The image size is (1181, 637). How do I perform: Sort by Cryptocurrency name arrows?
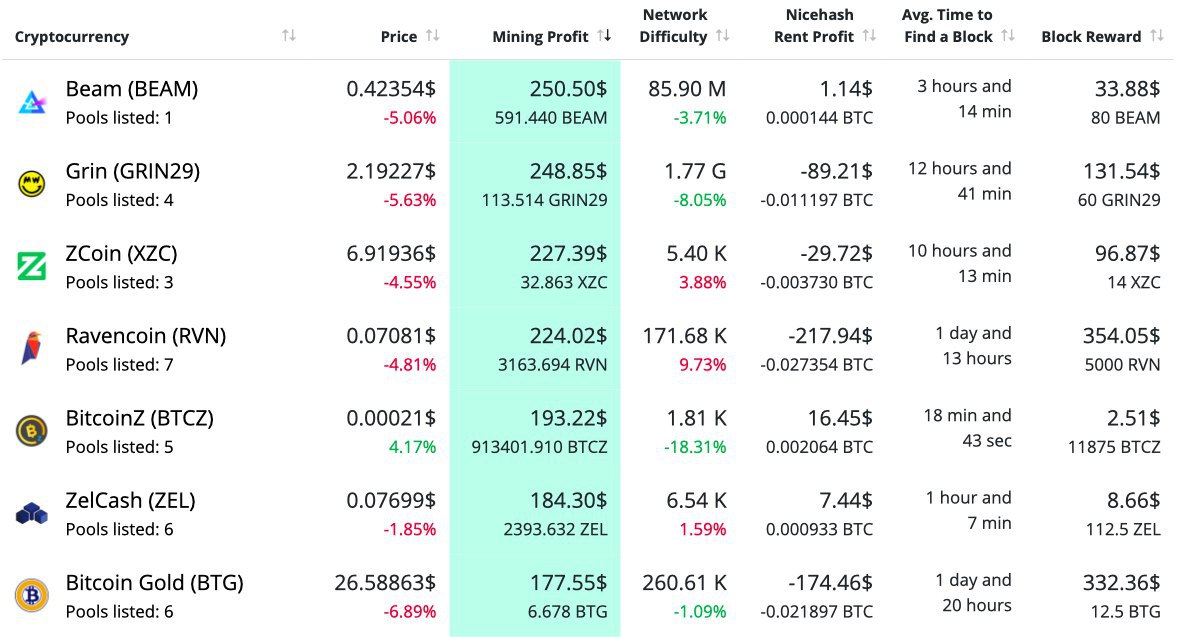[289, 36]
